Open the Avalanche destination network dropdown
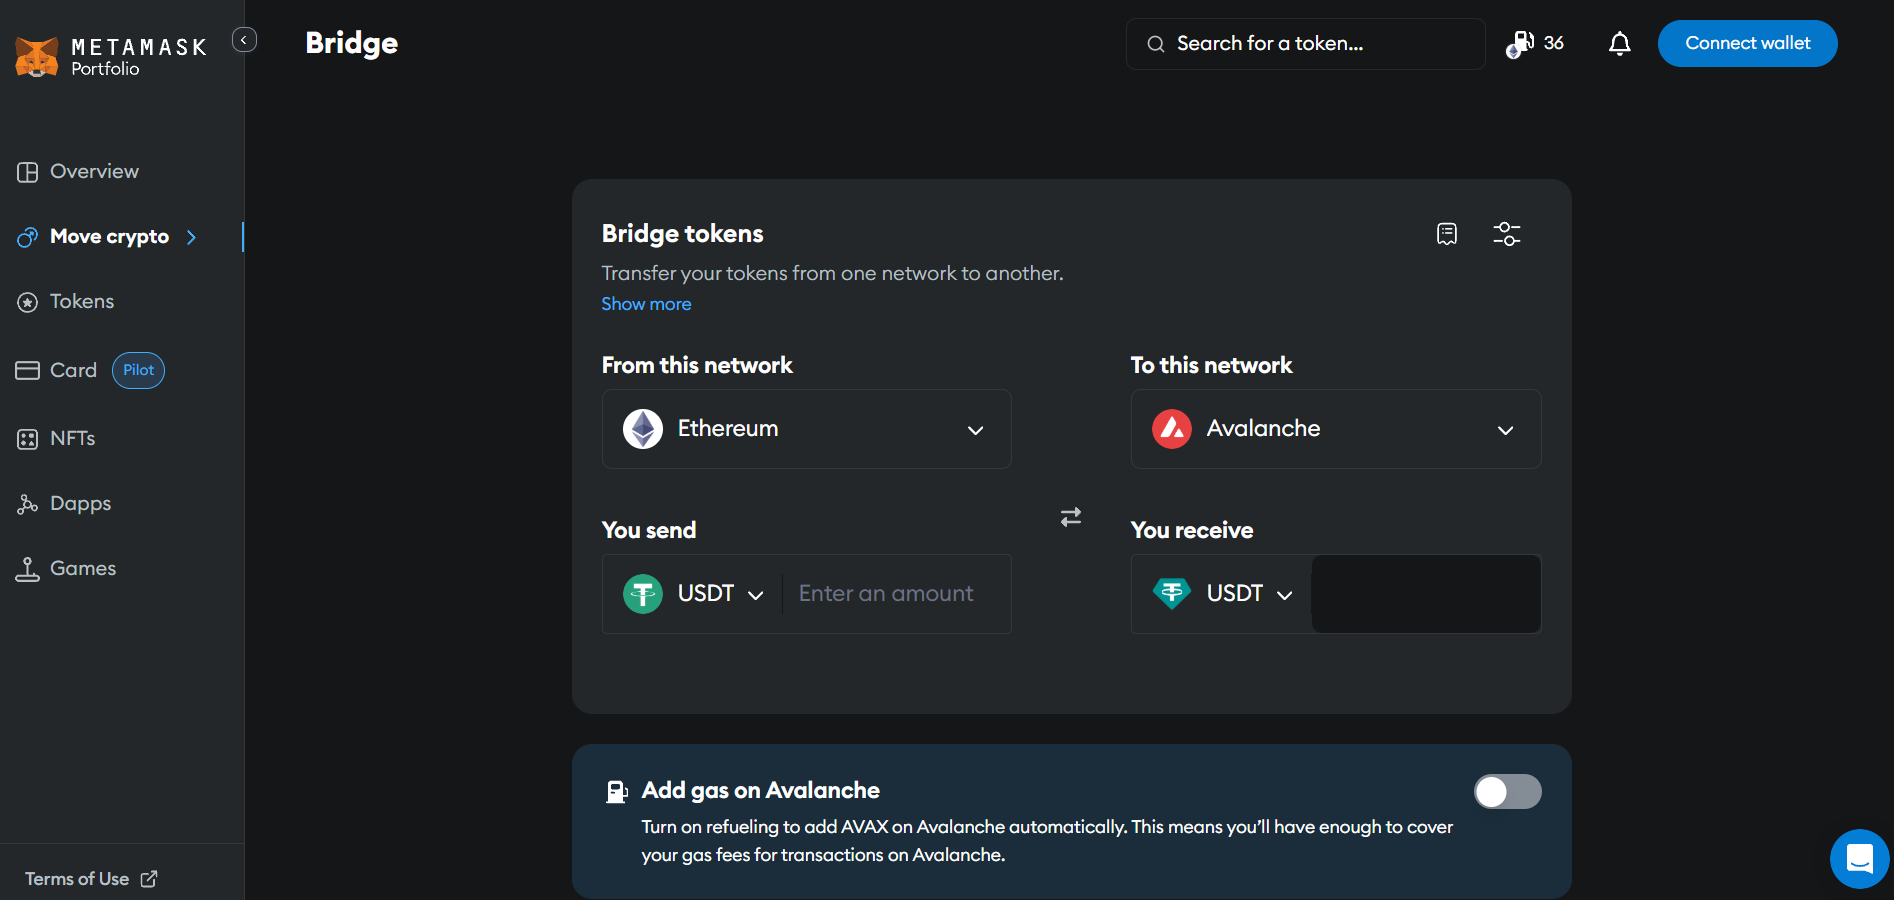 tap(1336, 429)
